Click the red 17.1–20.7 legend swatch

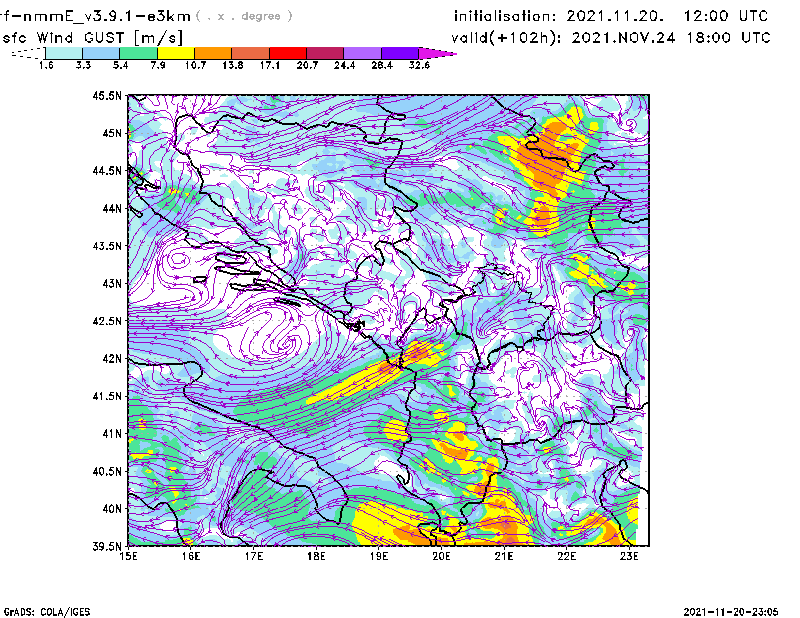288,53
